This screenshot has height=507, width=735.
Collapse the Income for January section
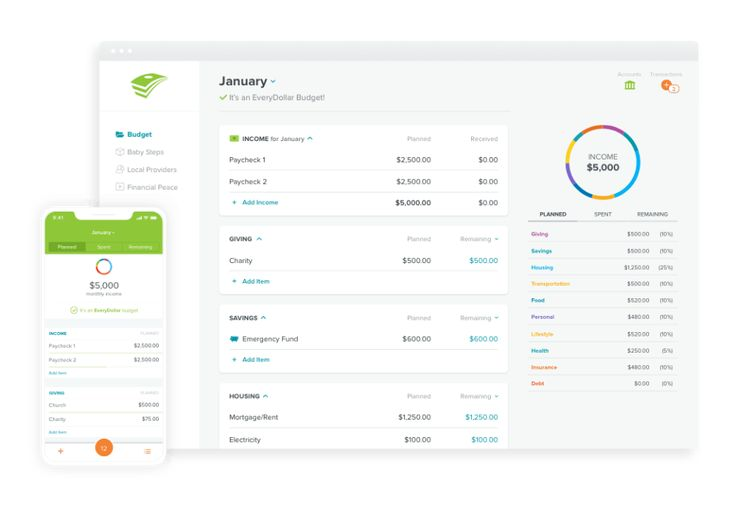(x=310, y=139)
